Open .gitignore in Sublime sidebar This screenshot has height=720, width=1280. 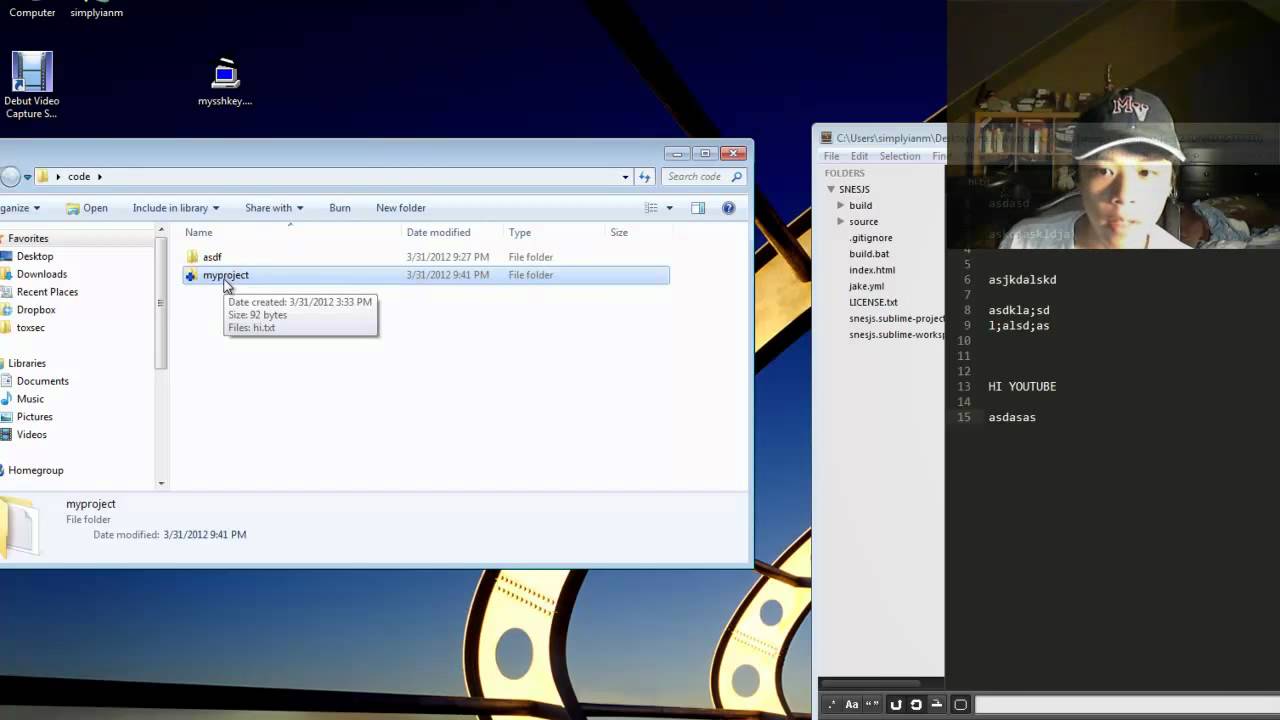tap(871, 238)
